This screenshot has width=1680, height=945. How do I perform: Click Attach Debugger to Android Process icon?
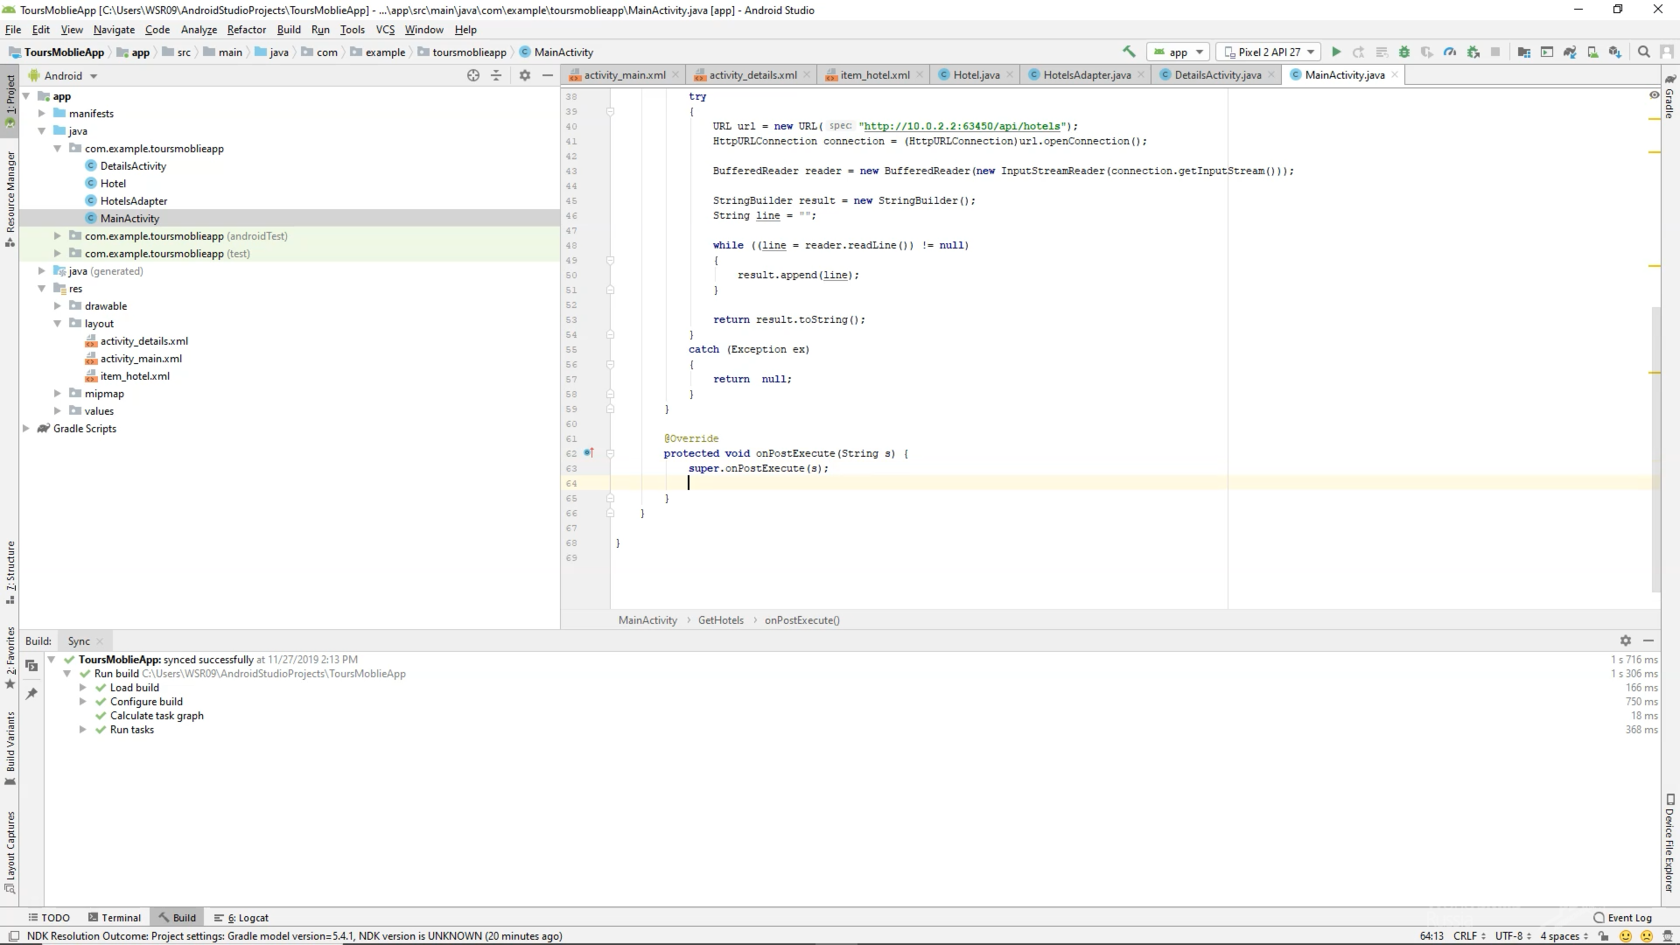click(x=1473, y=52)
